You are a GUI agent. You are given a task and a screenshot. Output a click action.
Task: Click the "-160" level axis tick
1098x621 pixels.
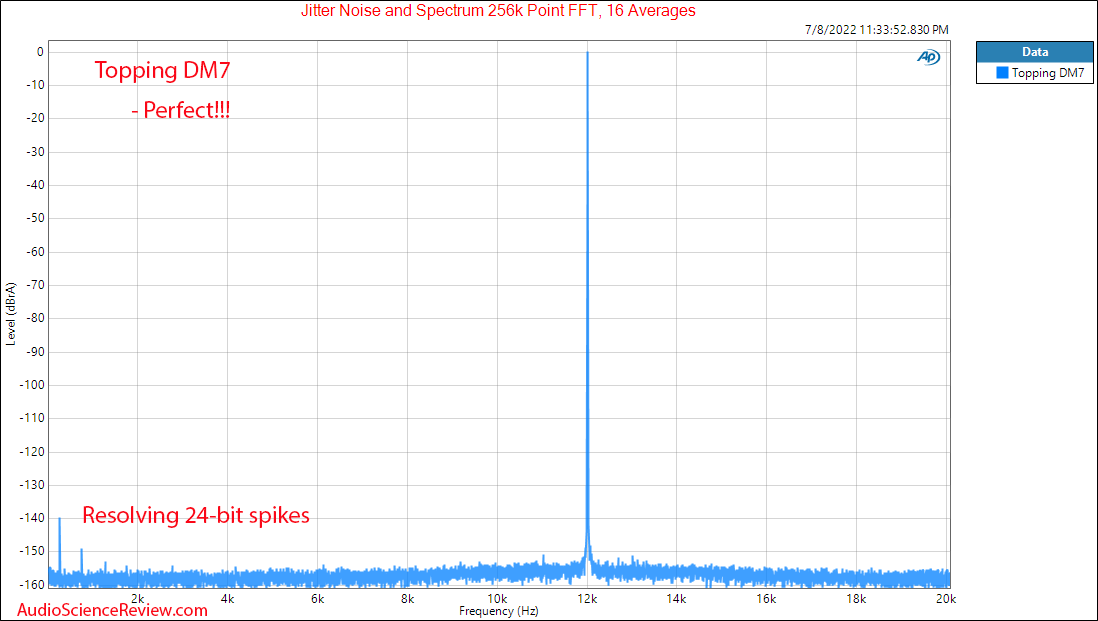tap(32, 585)
